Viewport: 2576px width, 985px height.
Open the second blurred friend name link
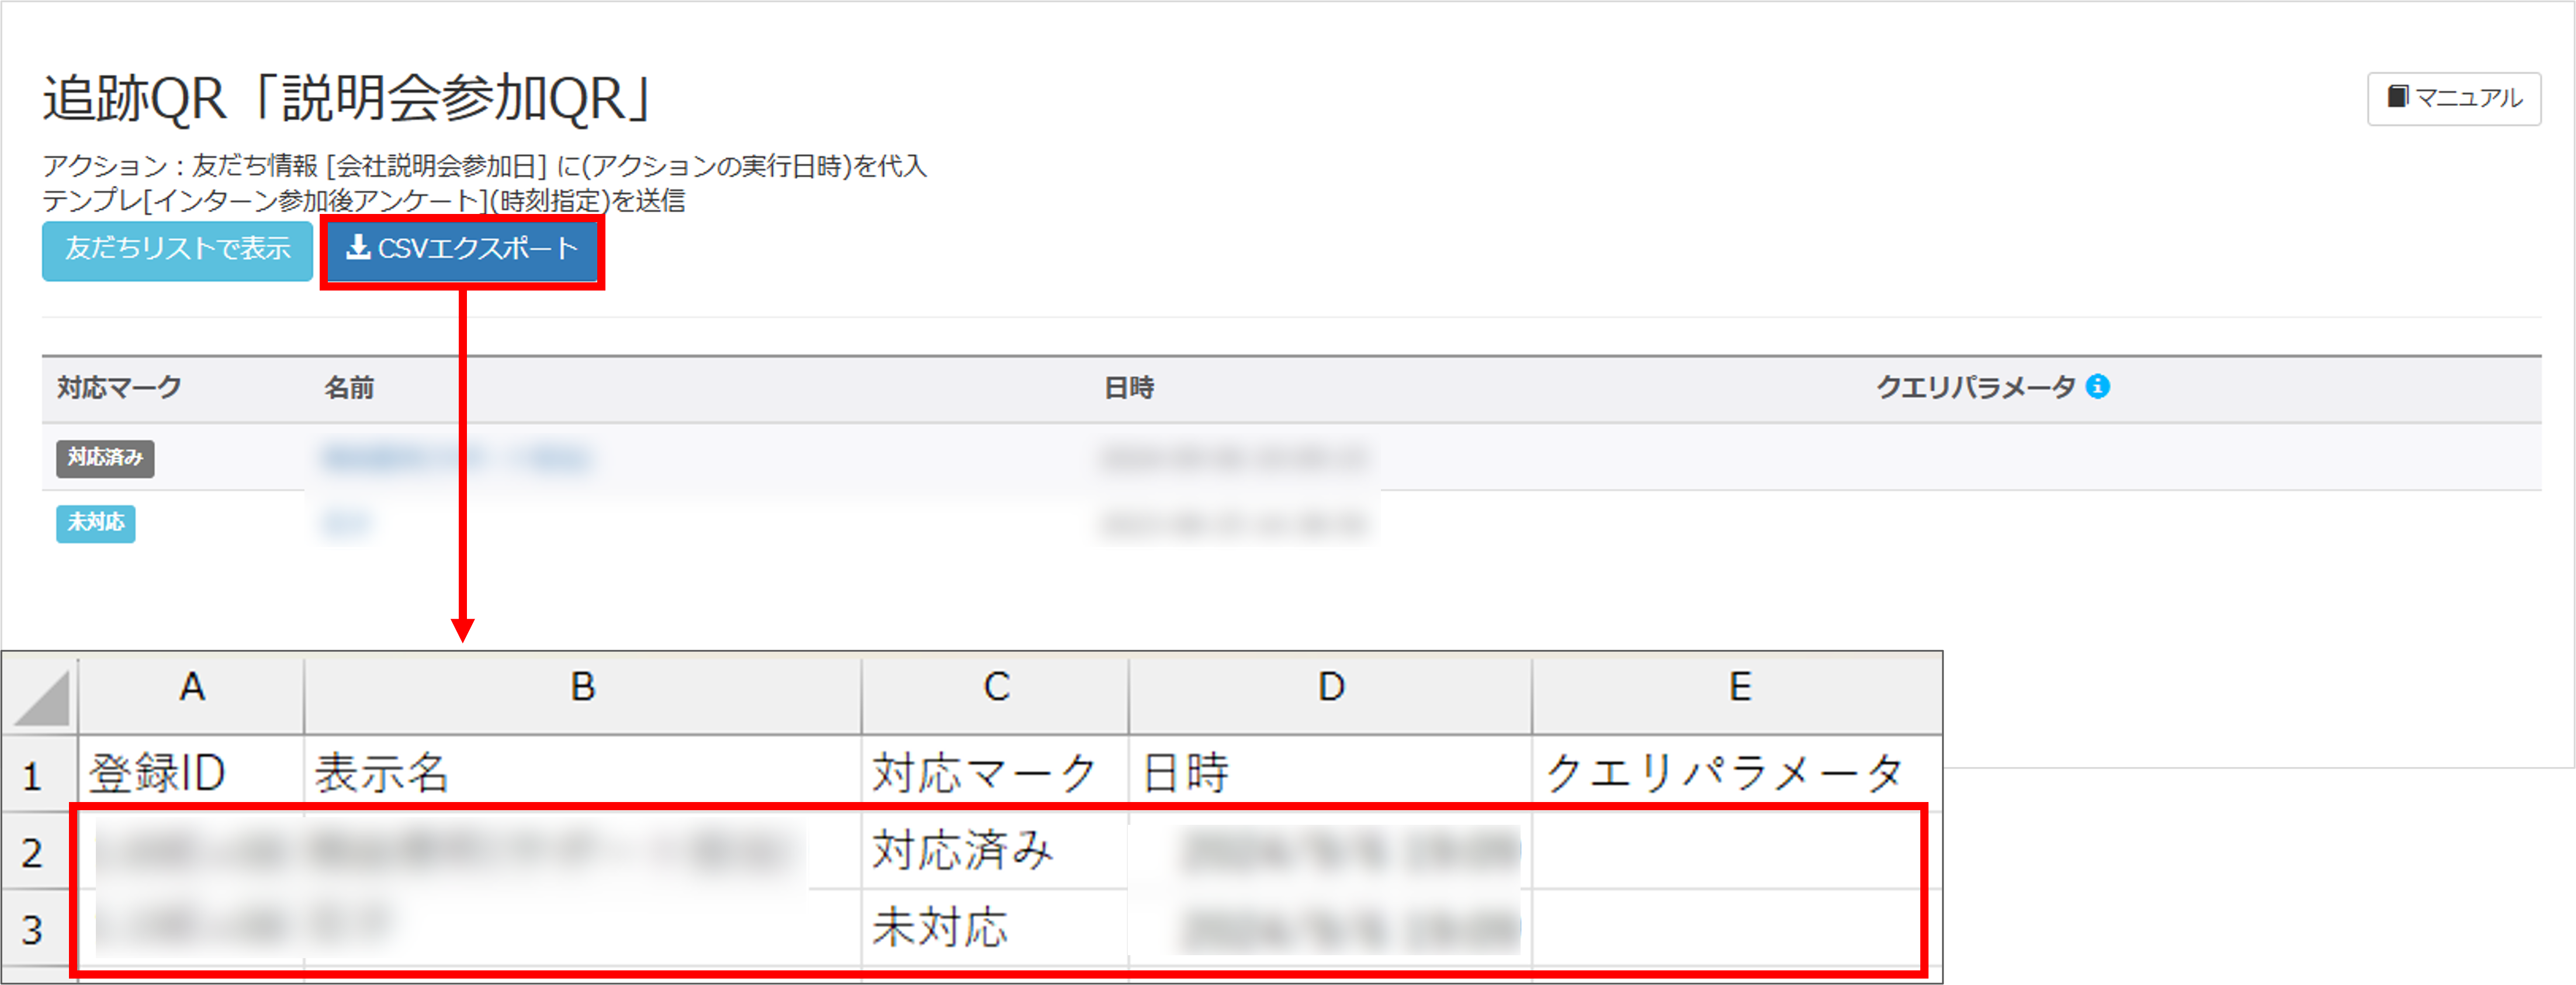[346, 523]
